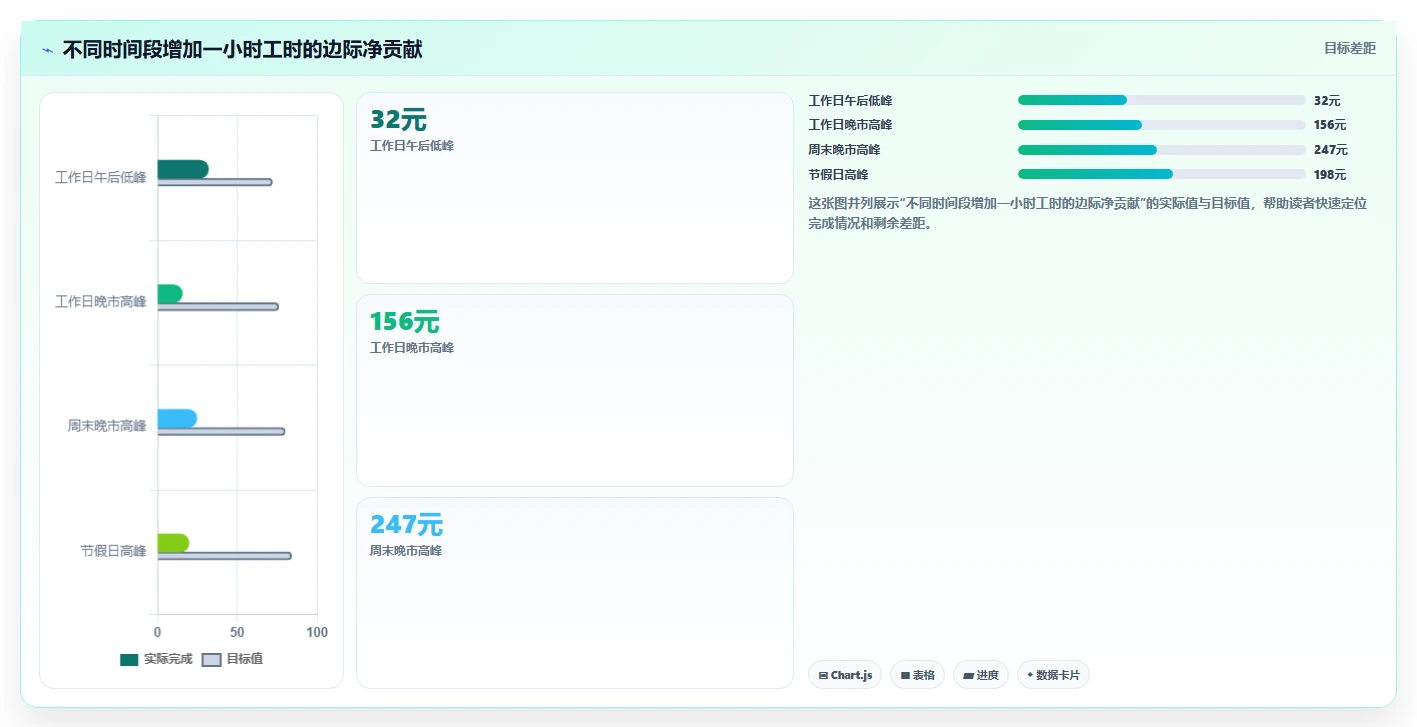The height and width of the screenshot is (727, 1417).
Task: Click the 目标值 legend color box
Action: tap(211, 659)
